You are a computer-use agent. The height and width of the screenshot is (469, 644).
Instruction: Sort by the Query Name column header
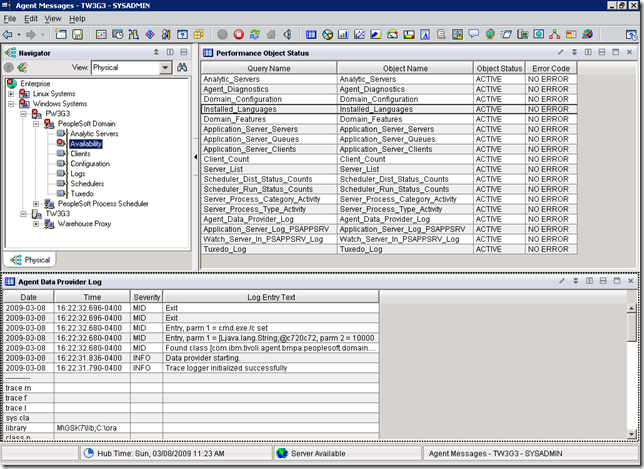(269, 68)
